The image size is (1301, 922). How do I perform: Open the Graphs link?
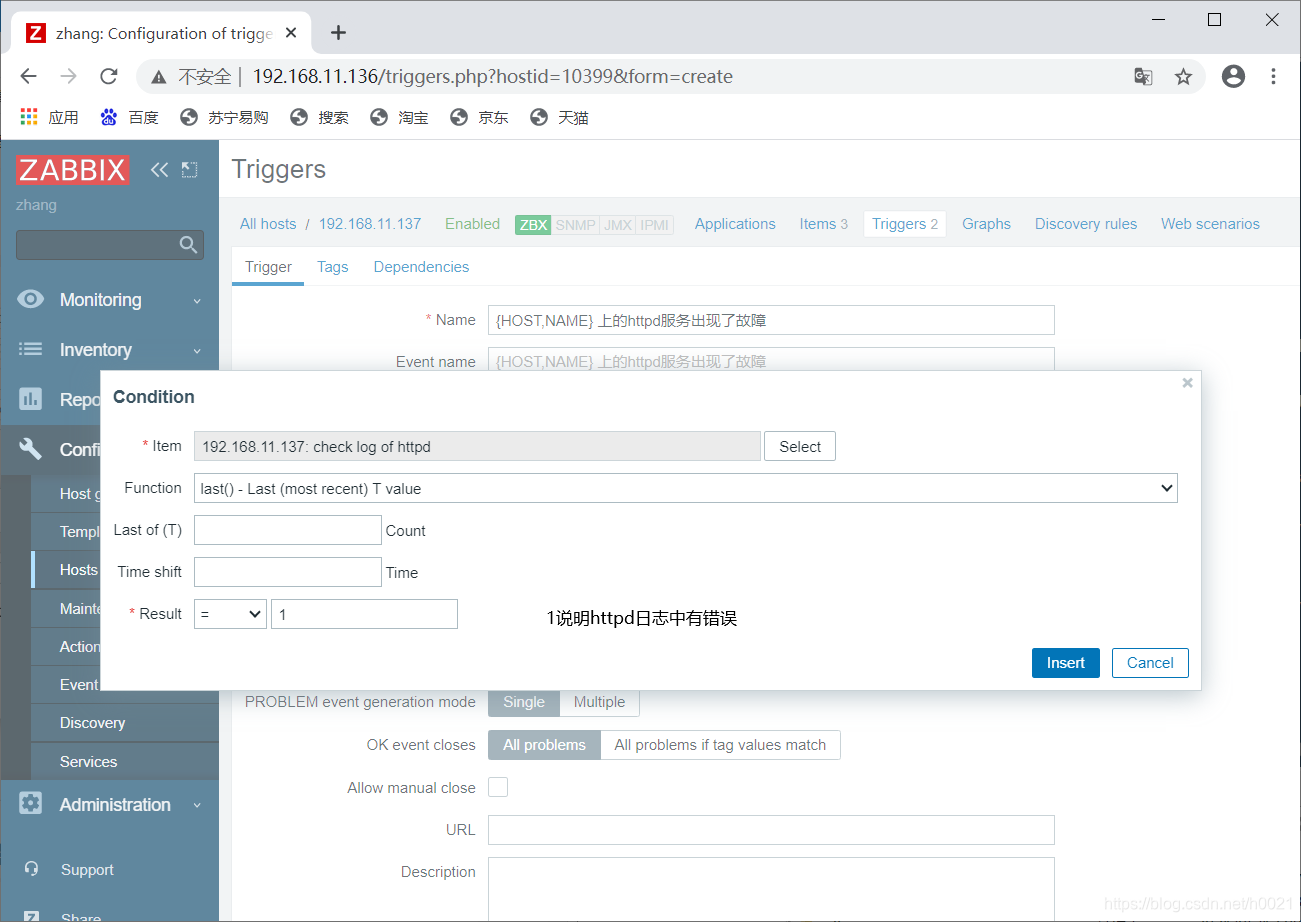(986, 224)
